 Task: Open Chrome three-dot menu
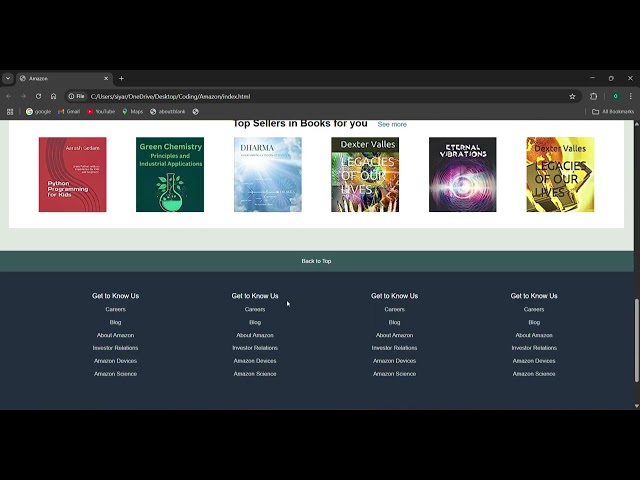(x=631, y=96)
